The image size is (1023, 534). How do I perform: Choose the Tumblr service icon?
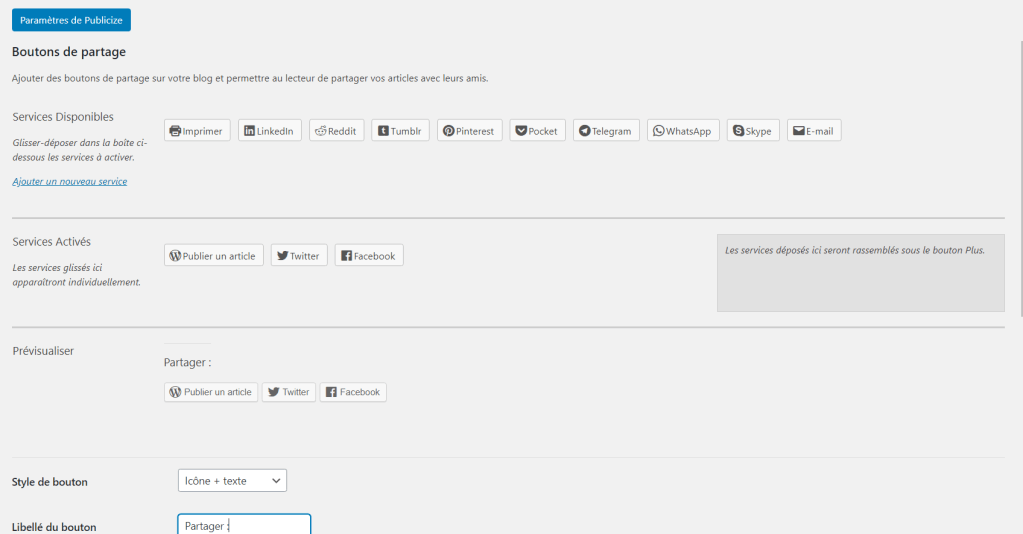[x=400, y=131]
